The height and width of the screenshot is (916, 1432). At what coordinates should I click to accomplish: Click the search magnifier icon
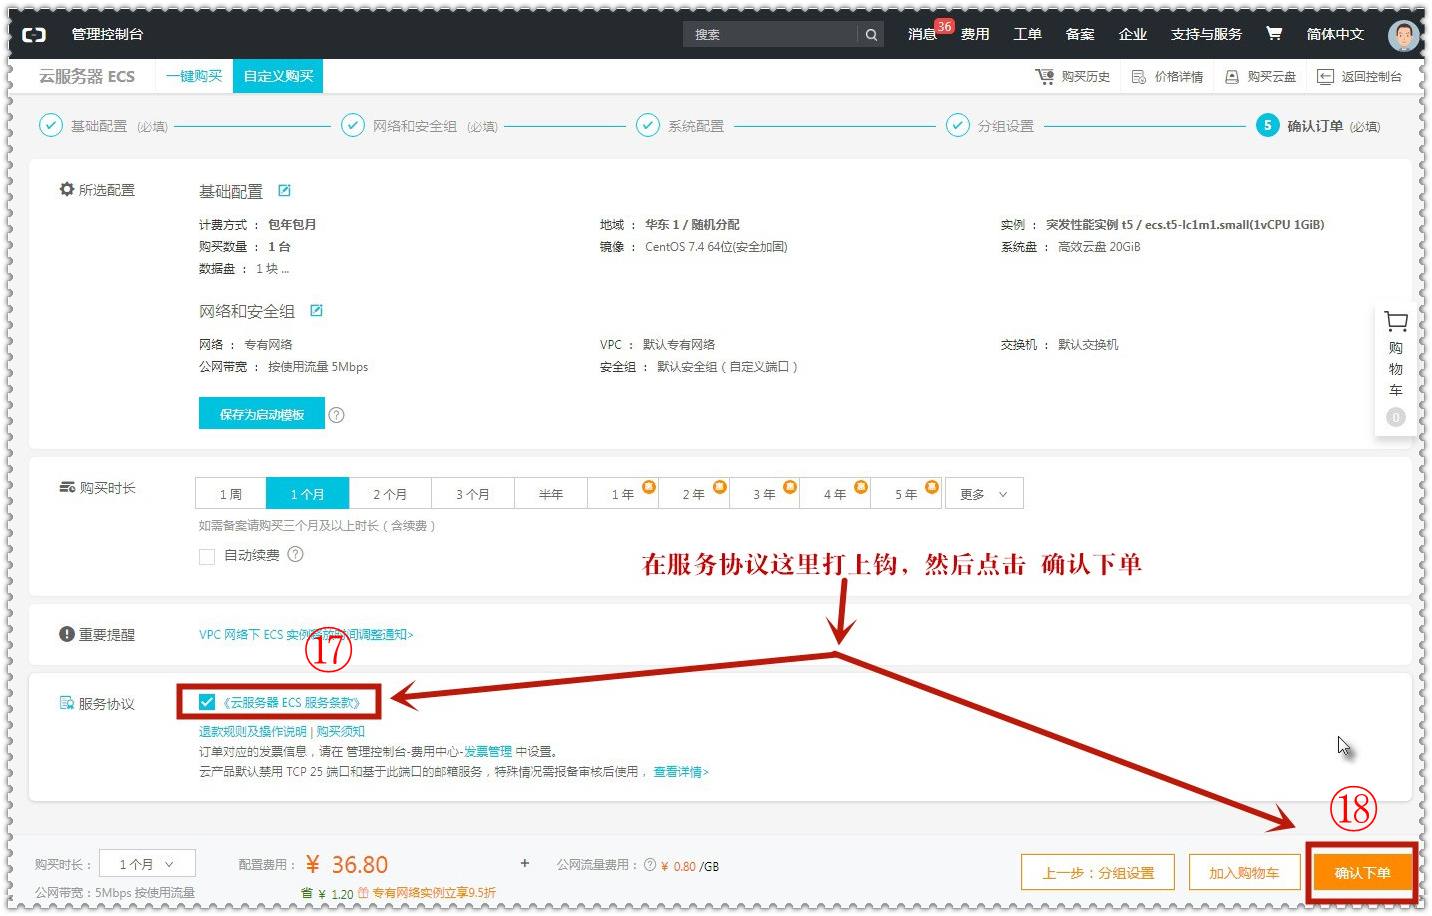pos(871,34)
